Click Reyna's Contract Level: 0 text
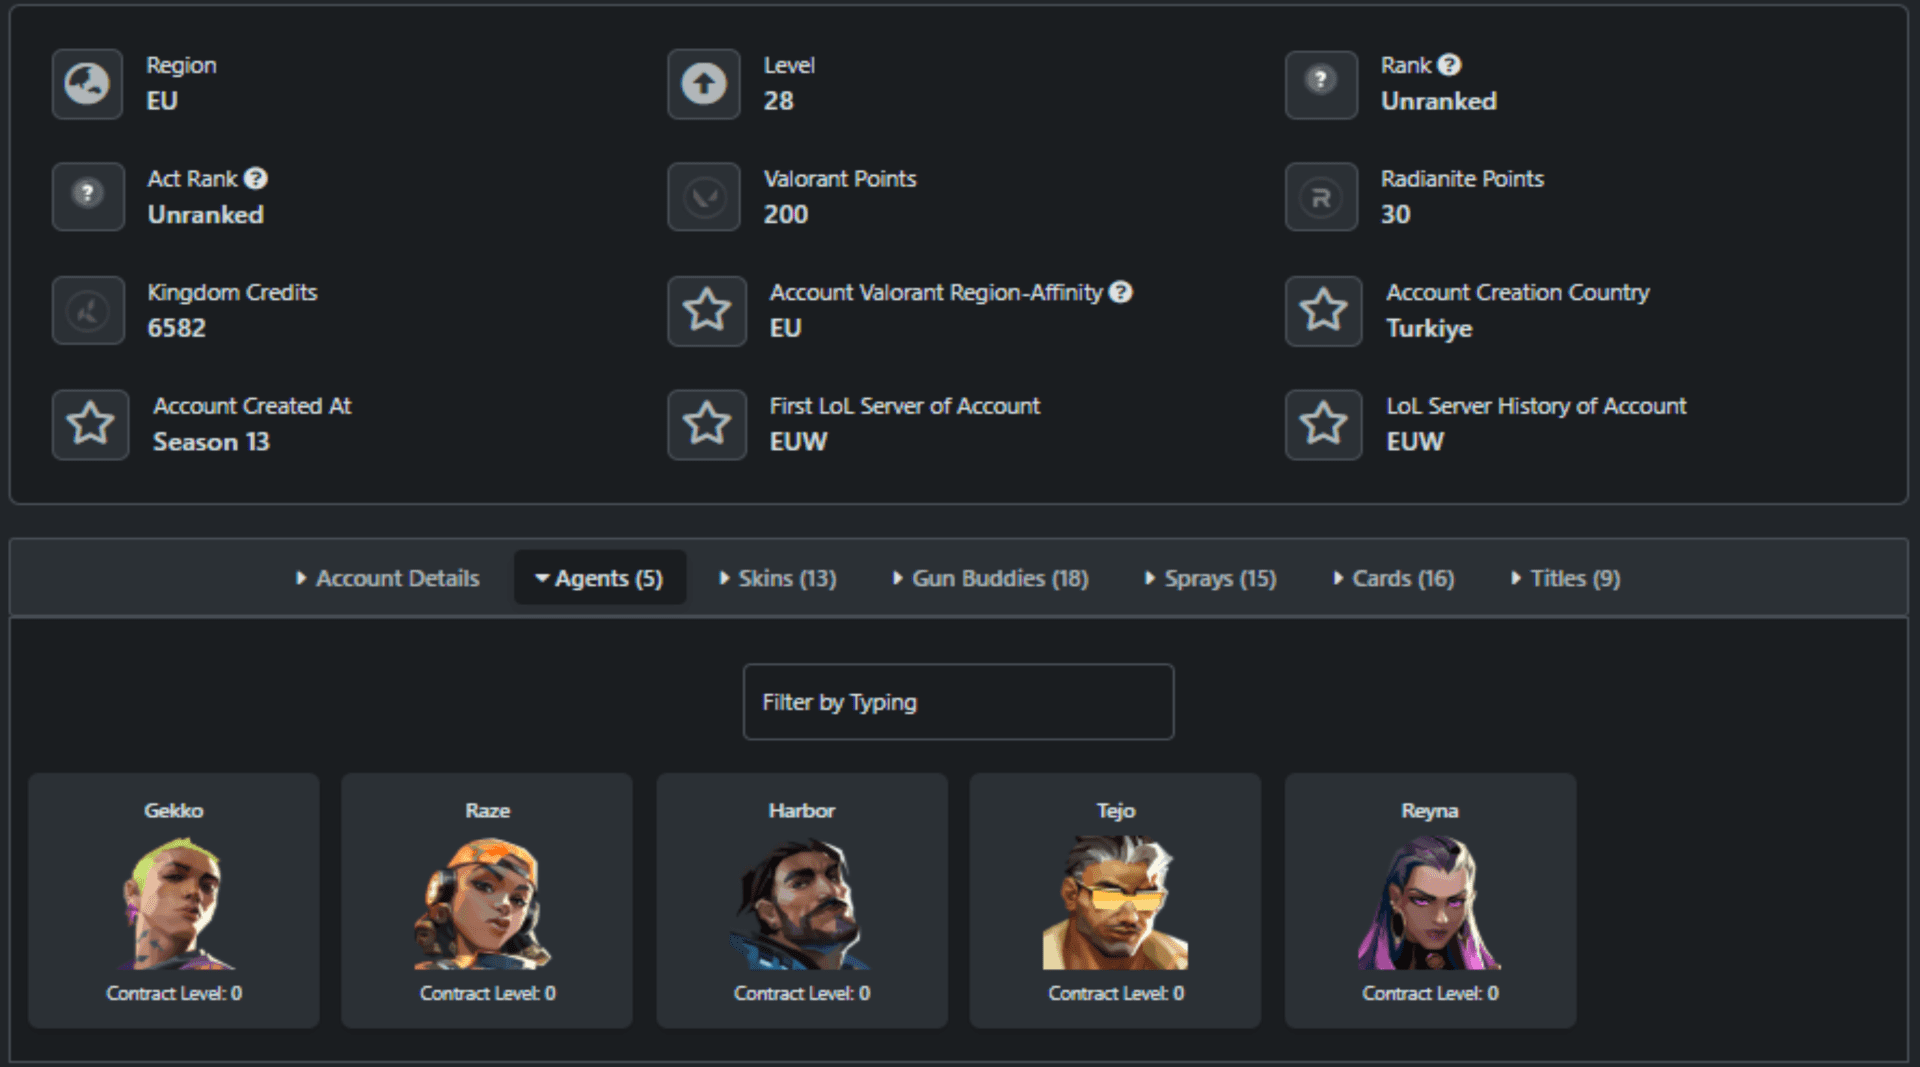Image resolution: width=1920 pixels, height=1067 pixels. tap(1430, 993)
